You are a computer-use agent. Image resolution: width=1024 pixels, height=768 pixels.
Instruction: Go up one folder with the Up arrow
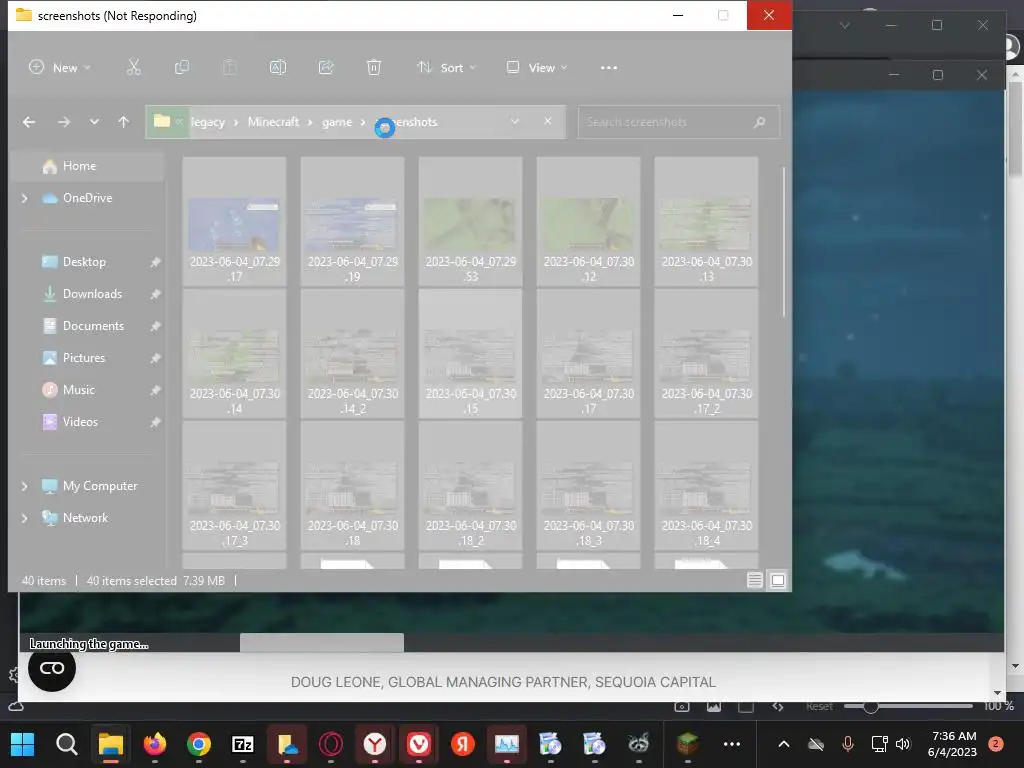tap(123, 121)
